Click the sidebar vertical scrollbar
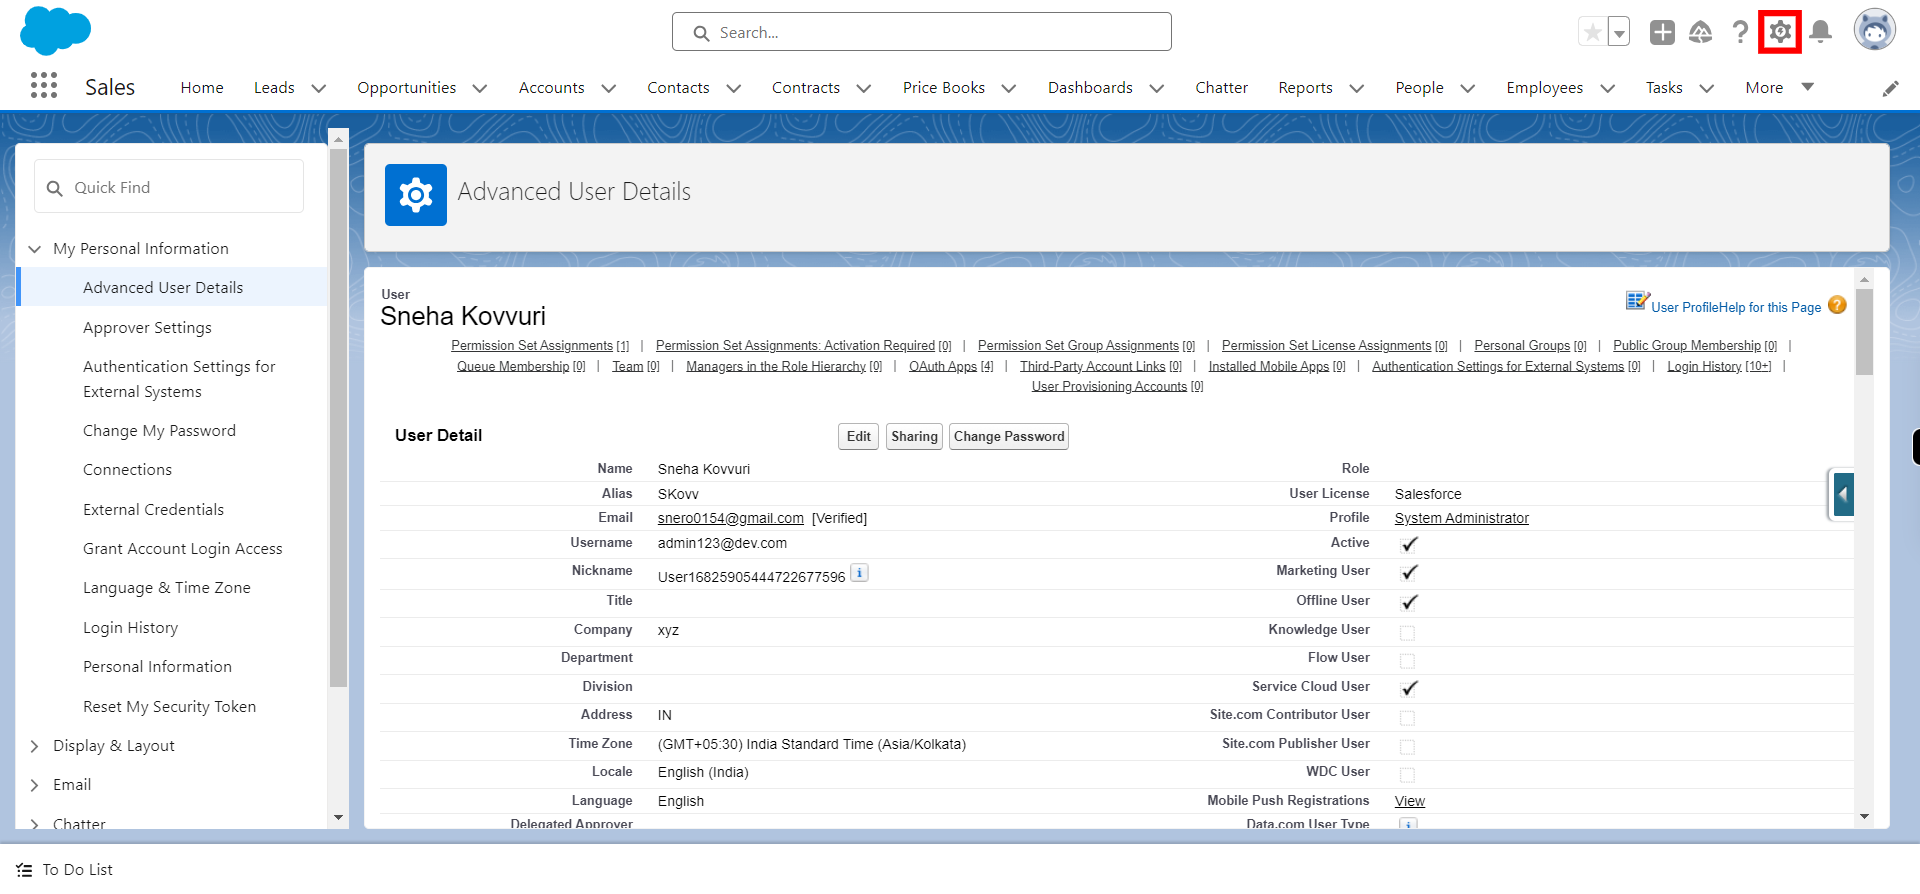Image resolution: width=1920 pixels, height=894 pixels. (x=338, y=418)
